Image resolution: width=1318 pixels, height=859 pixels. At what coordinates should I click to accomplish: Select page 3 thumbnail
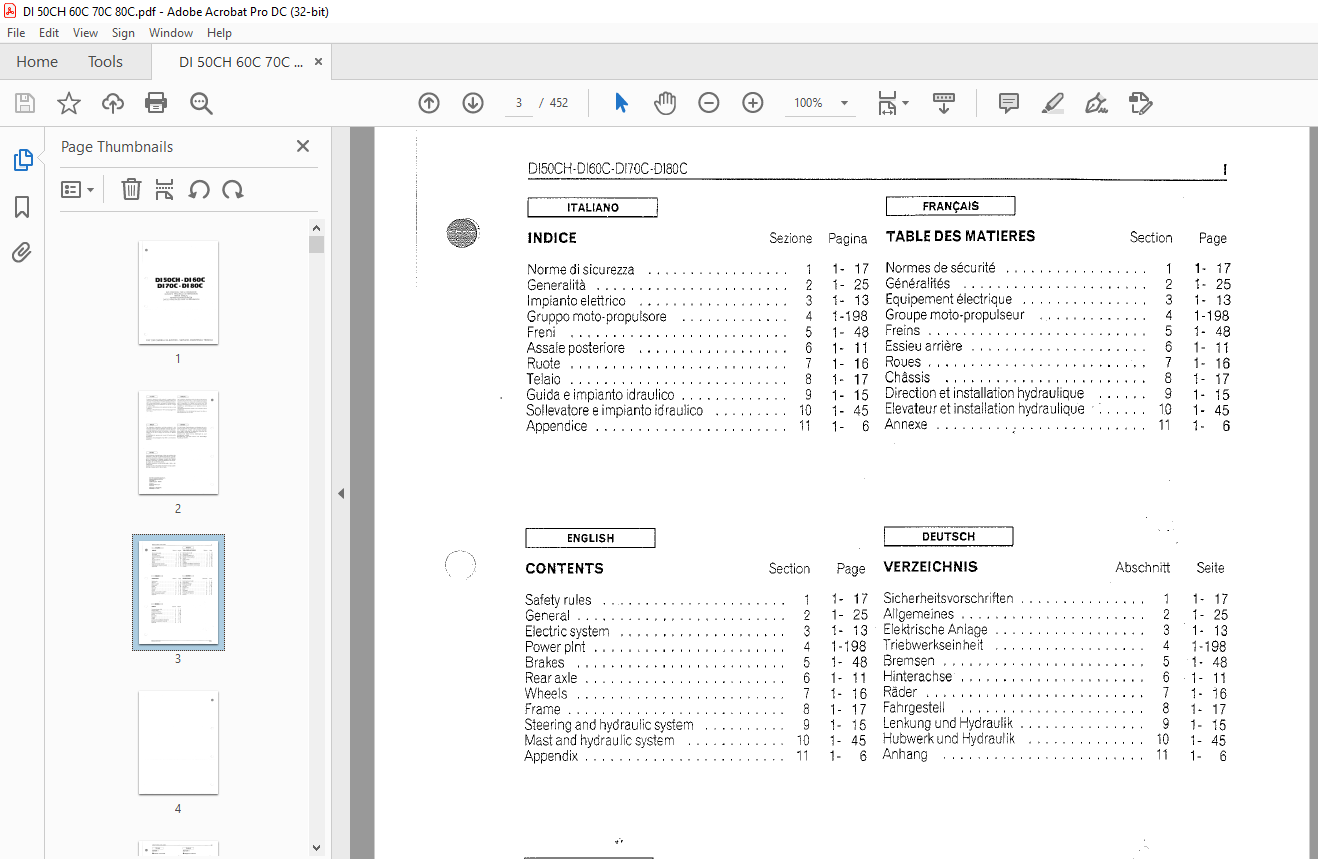(x=178, y=592)
